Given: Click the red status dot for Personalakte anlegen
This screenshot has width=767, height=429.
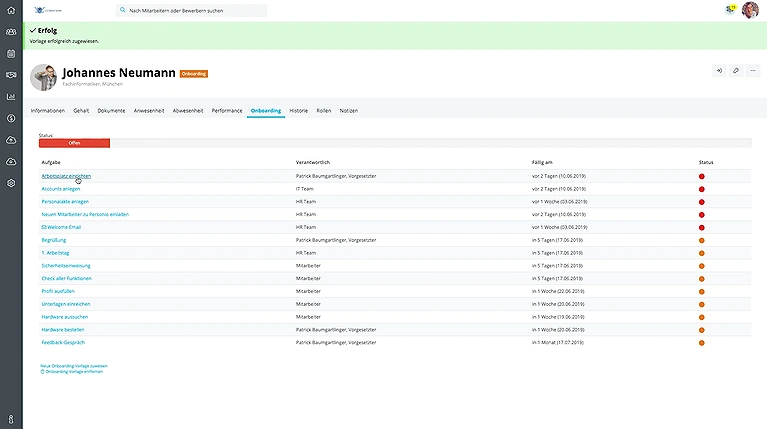Looking at the screenshot, I should (x=701, y=202).
